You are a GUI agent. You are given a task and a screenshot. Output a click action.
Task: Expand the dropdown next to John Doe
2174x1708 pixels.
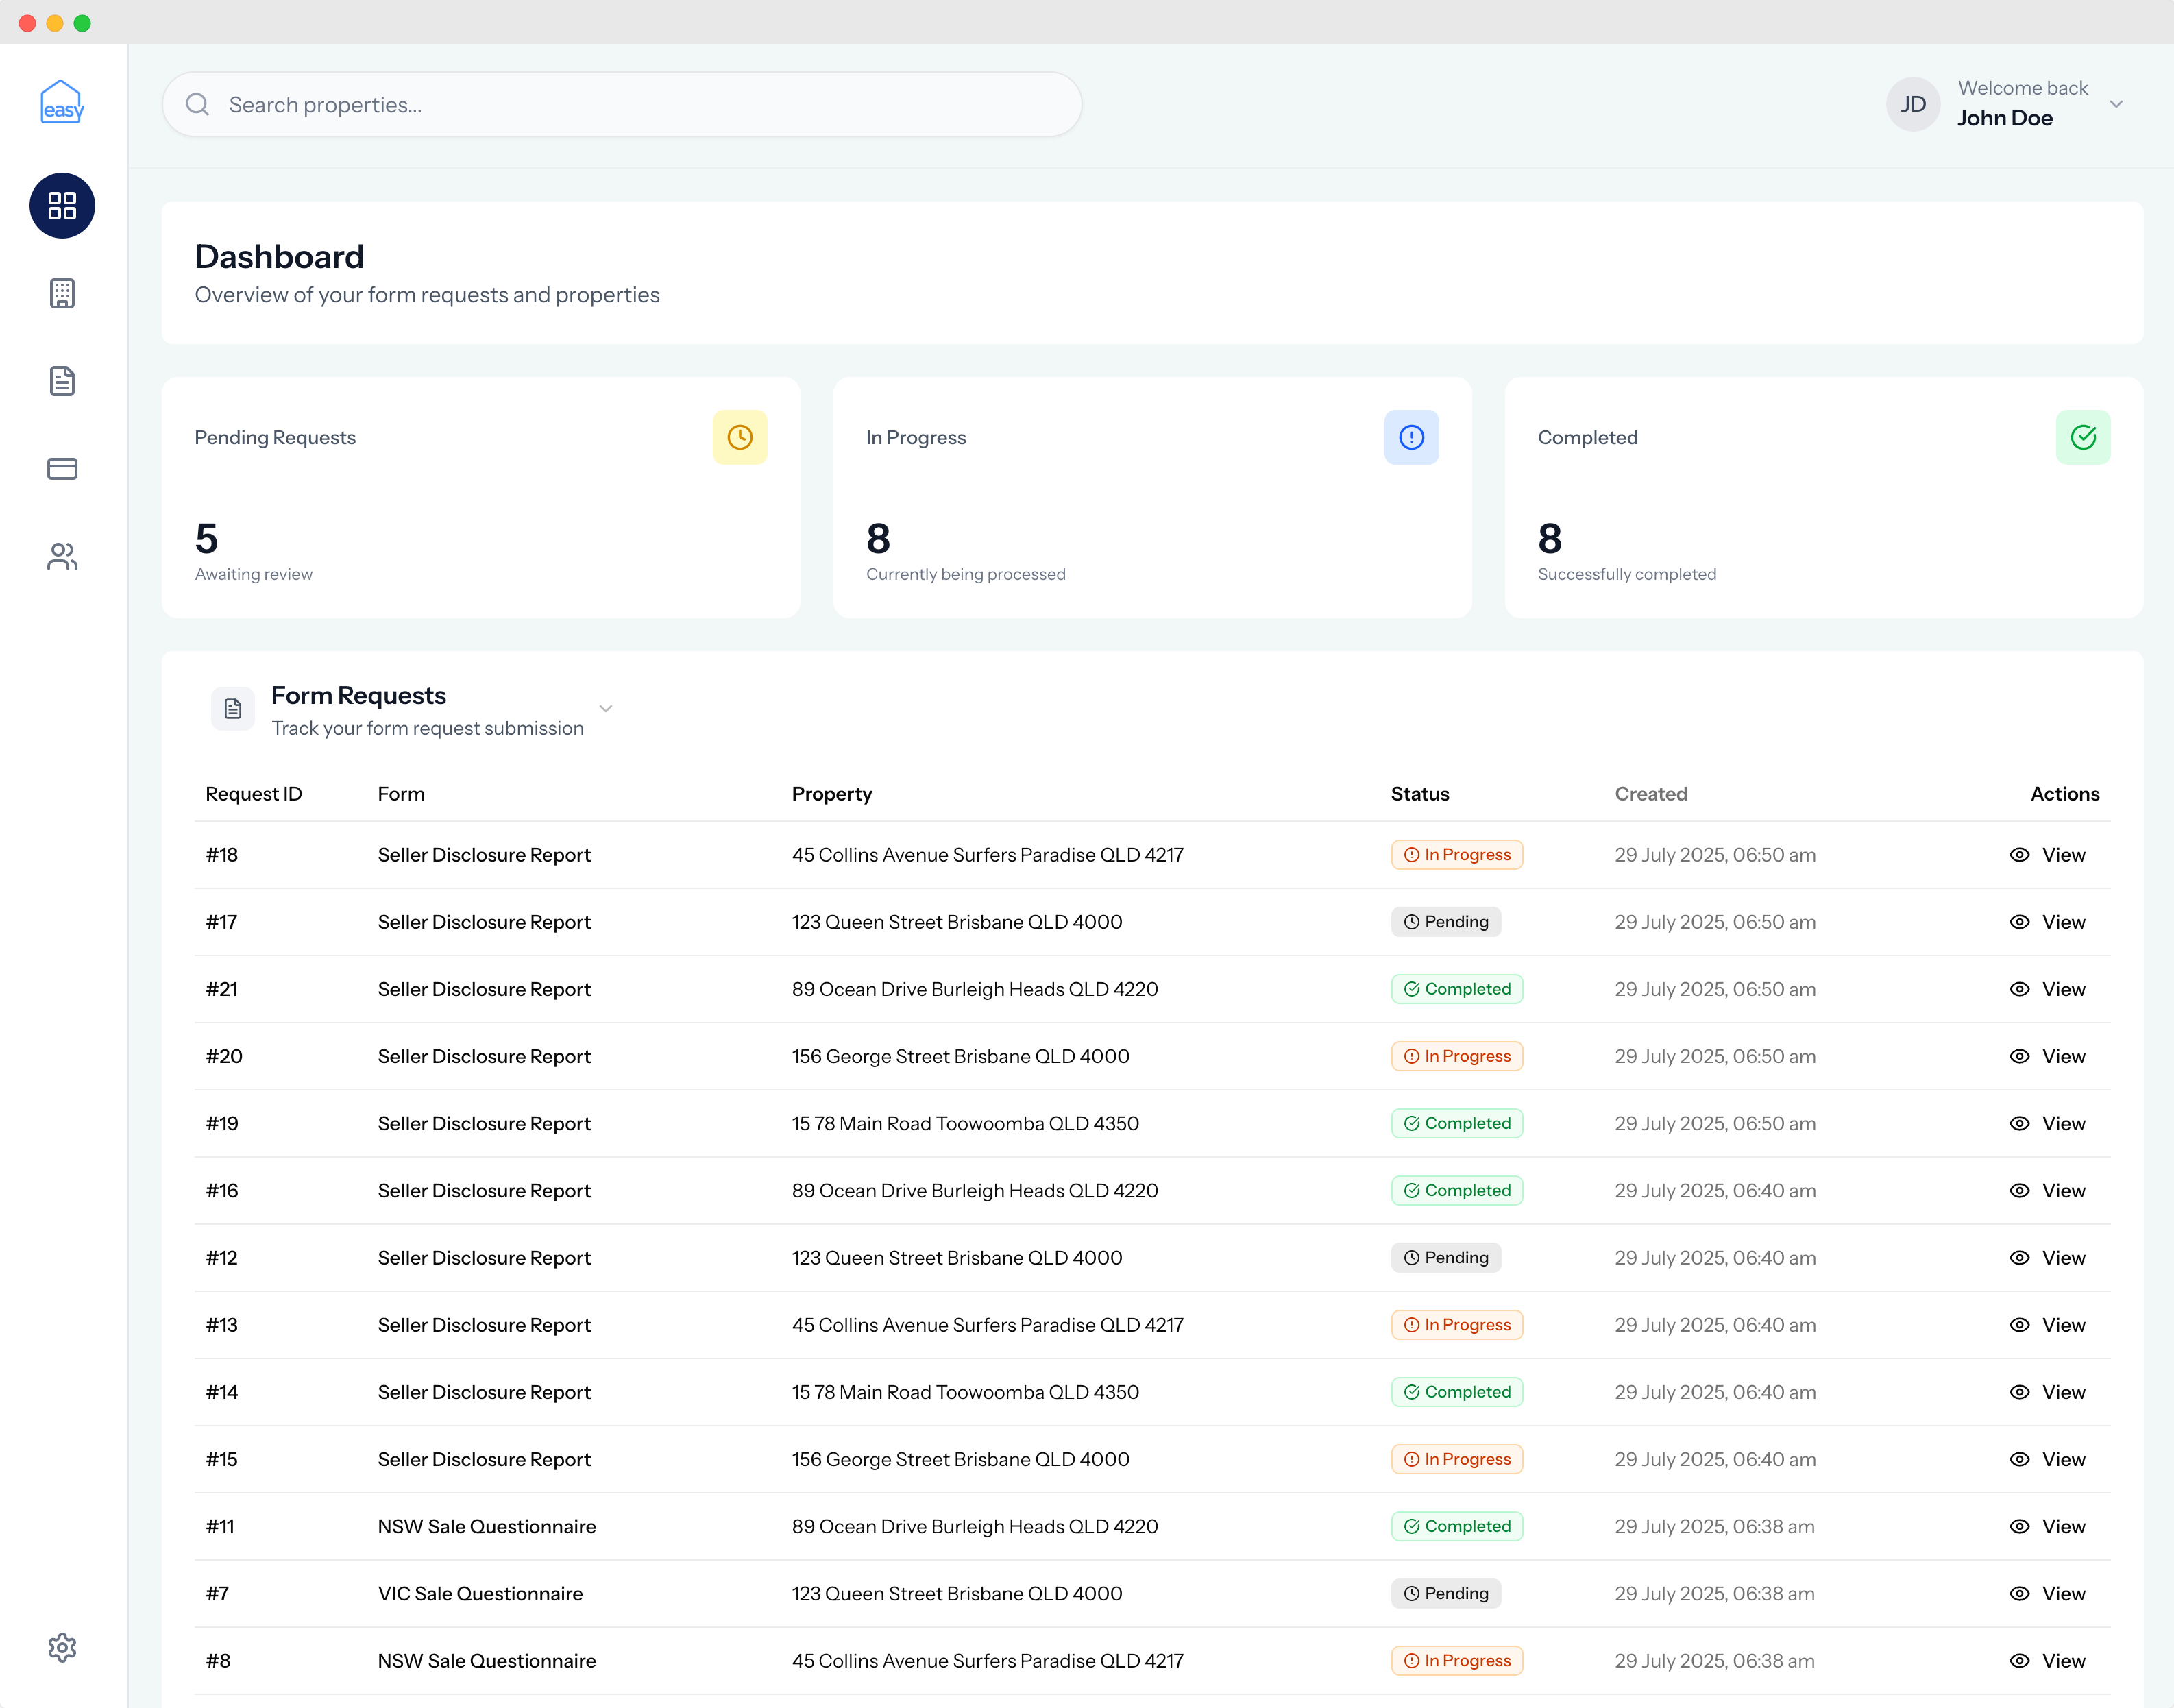coord(2117,104)
